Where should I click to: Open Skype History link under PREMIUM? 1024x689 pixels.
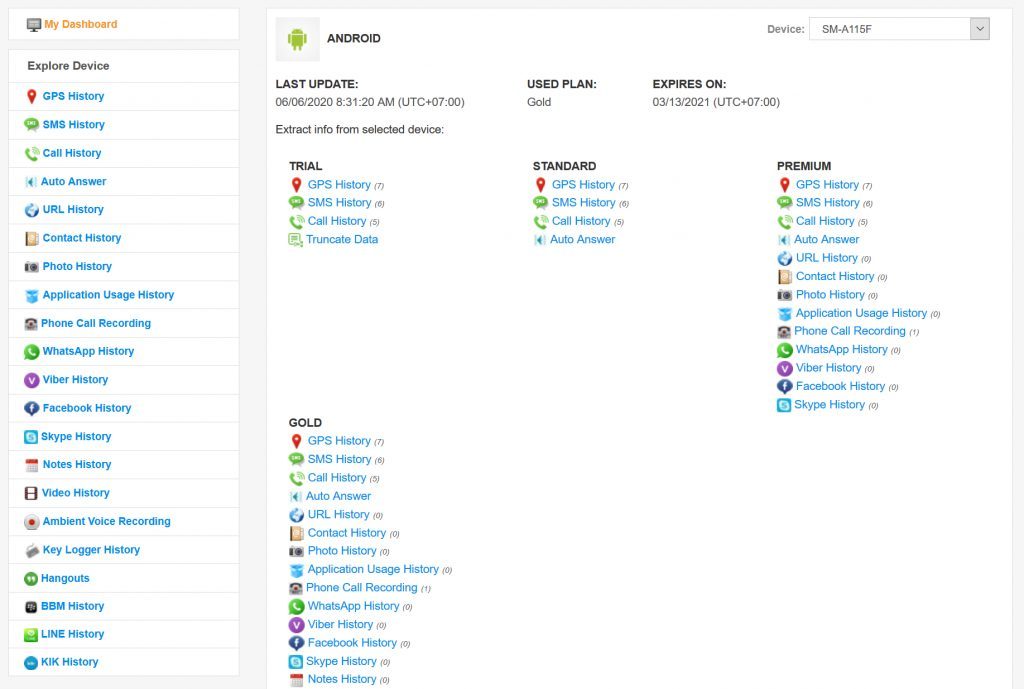[x=829, y=404]
